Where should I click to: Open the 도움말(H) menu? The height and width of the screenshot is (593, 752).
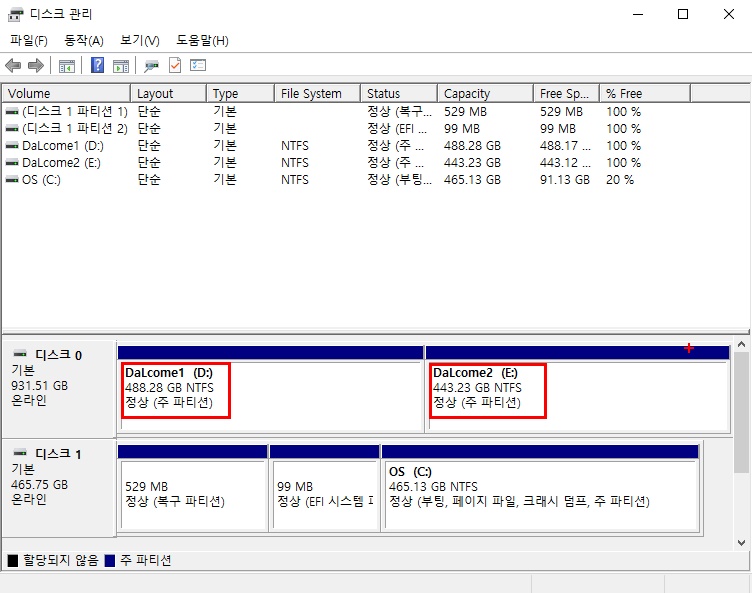[202, 41]
